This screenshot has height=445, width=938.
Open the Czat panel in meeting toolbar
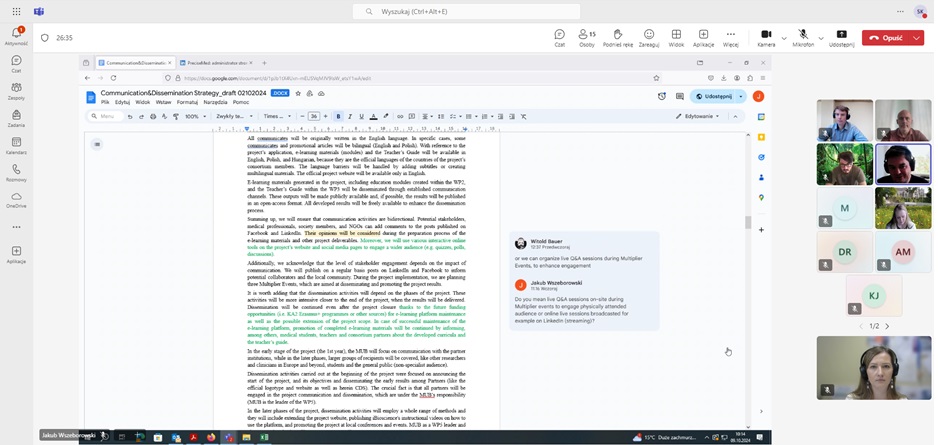click(559, 37)
